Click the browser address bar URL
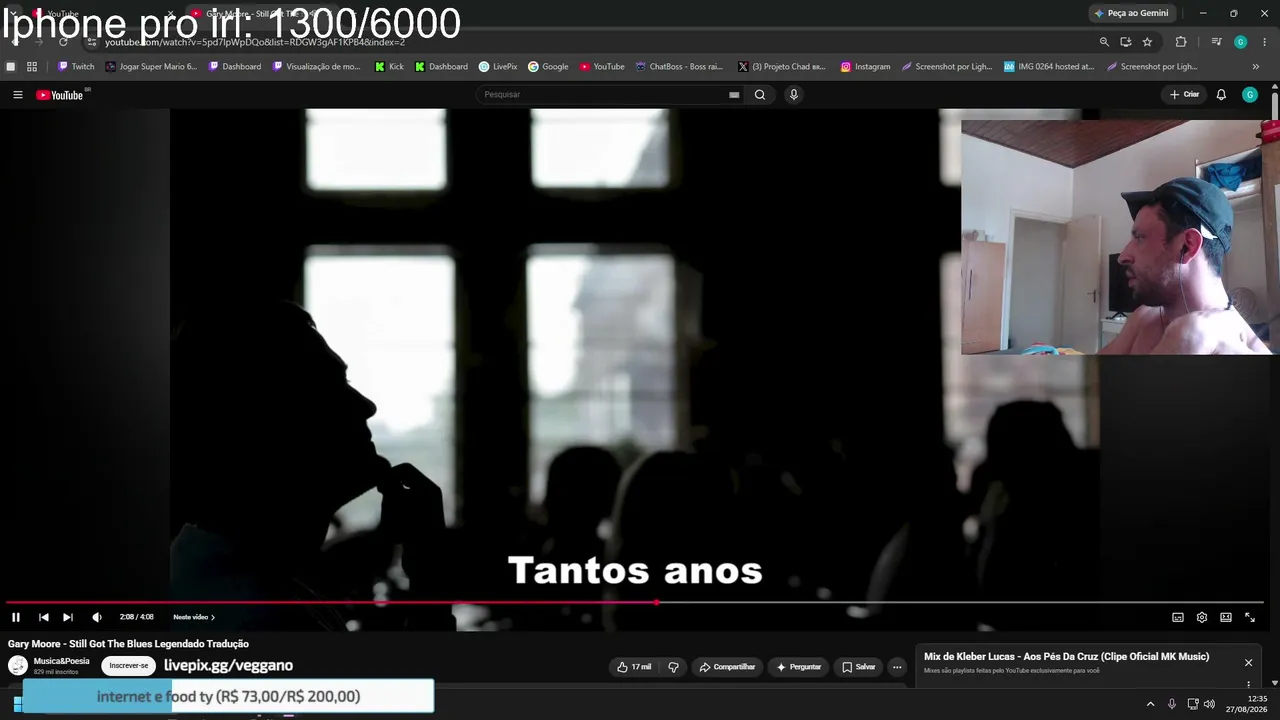Image resolution: width=1280 pixels, height=720 pixels. [x=255, y=42]
